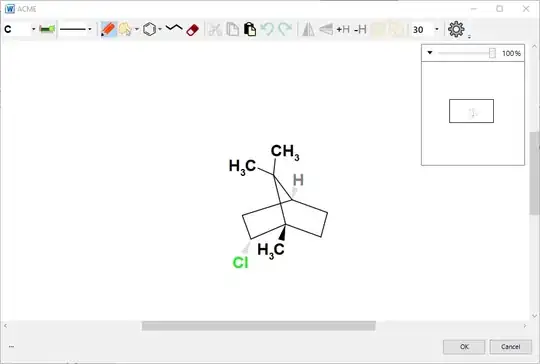Select the chain drawing tool
The width and height of the screenshot is (540, 364).
tap(174, 28)
